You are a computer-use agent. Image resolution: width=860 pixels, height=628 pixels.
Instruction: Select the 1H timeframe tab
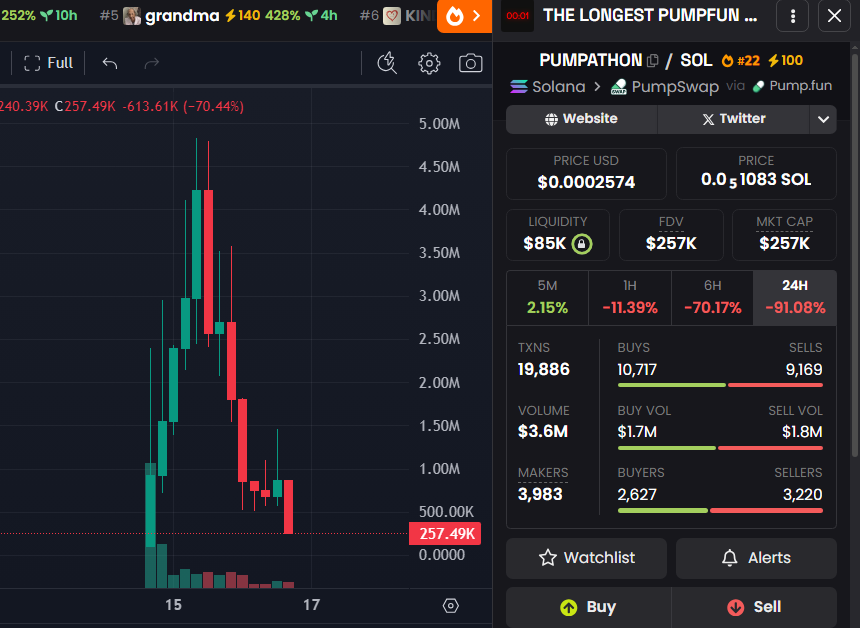pyautogui.click(x=630, y=297)
